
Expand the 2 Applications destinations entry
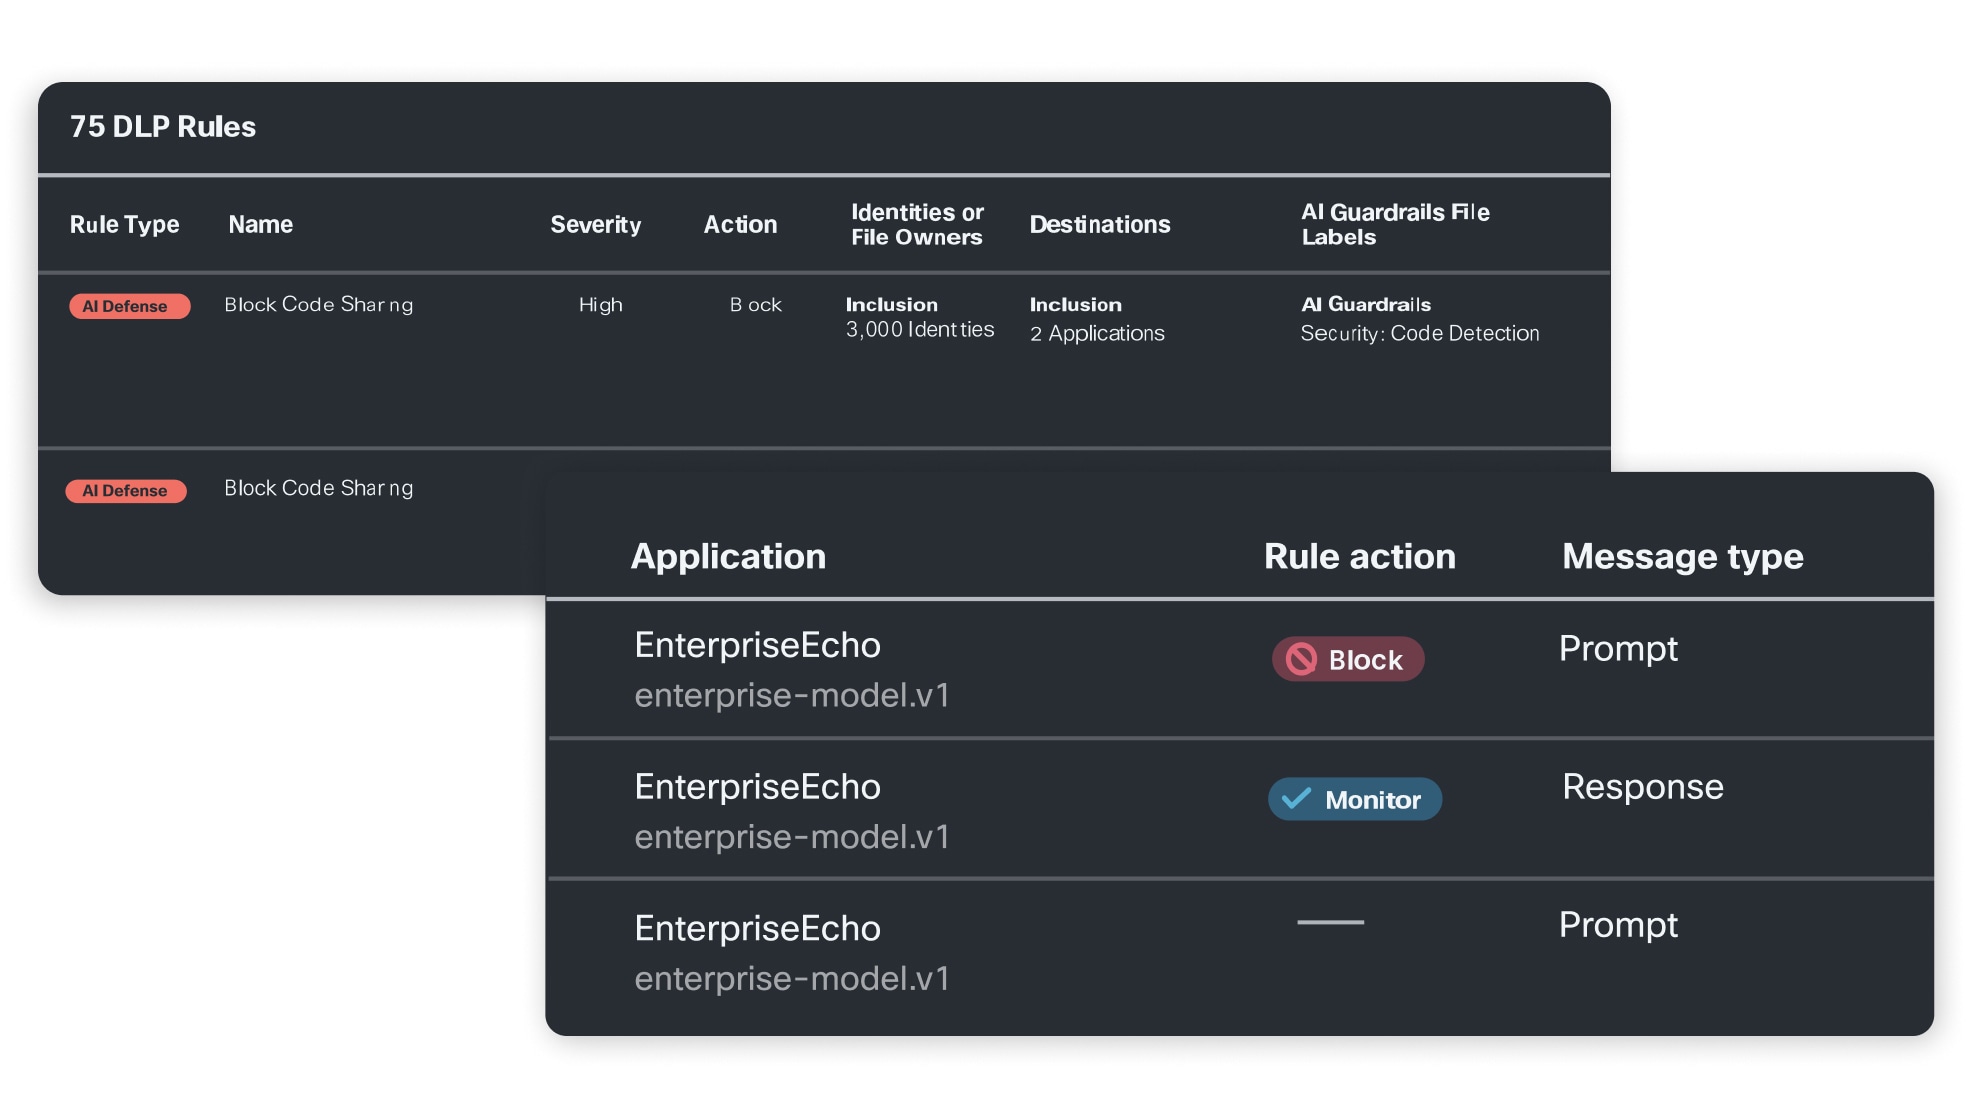[1097, 334]
